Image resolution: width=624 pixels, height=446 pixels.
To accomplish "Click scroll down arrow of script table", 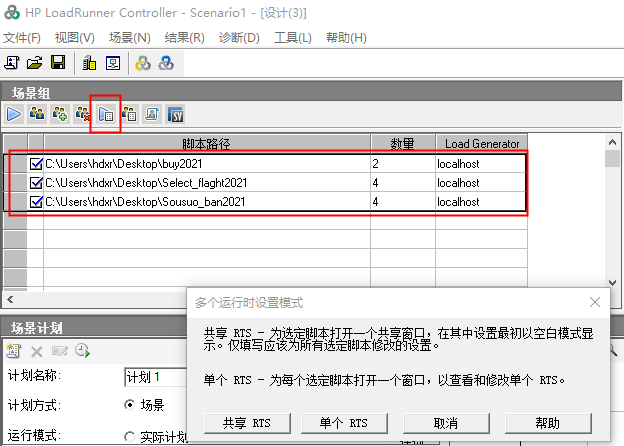I will tap(613, 282).
